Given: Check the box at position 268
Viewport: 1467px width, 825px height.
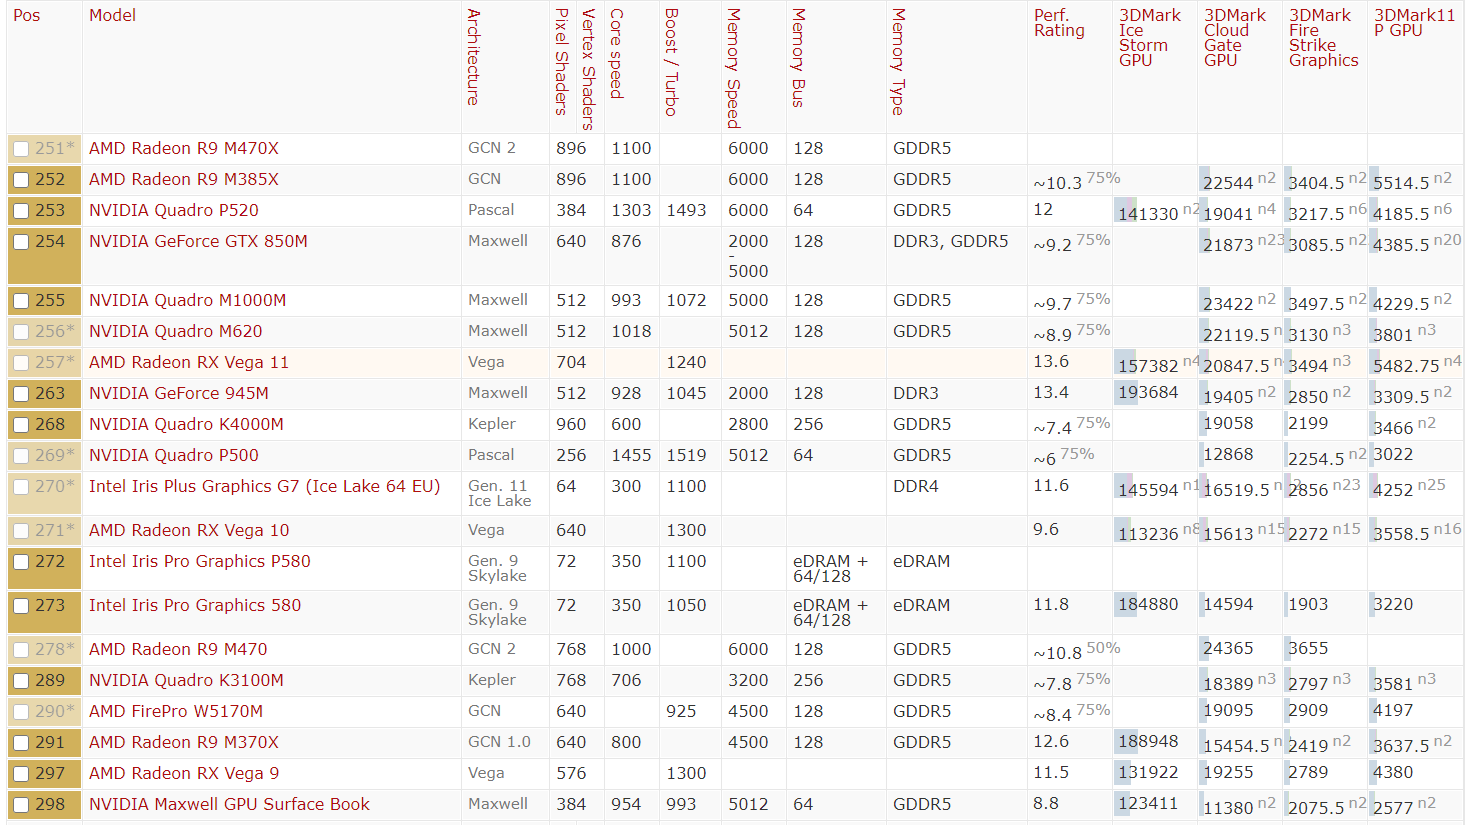Looking at the screenshot, I should point(21,425).
